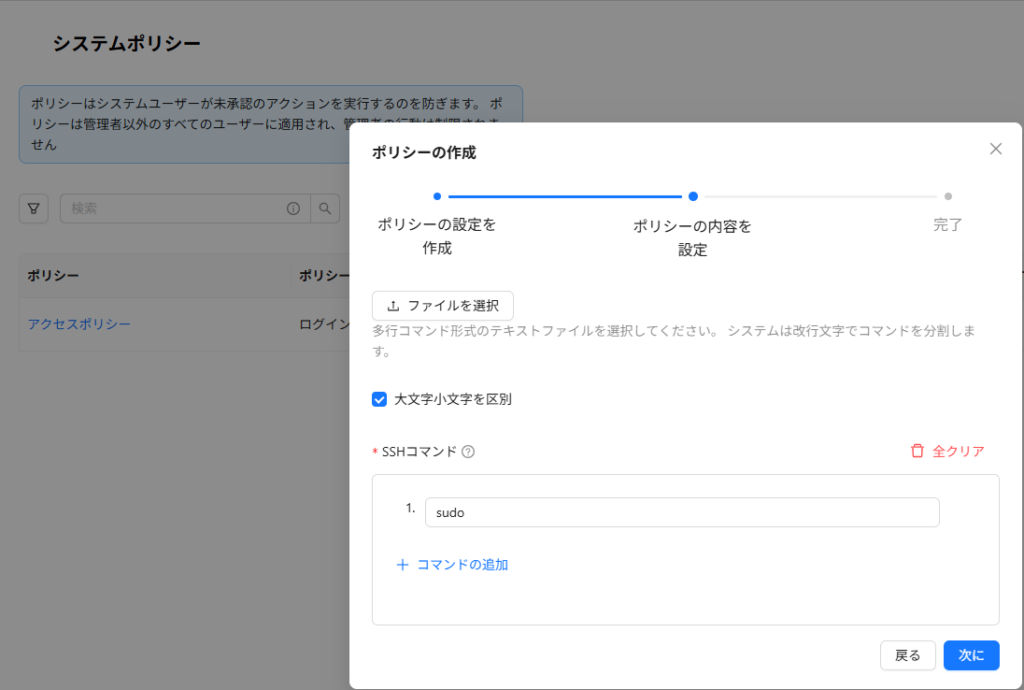This screenshot has width=1024, height=690.
Task: Add a command with コマンドの追加
Action: click(452, 564)
